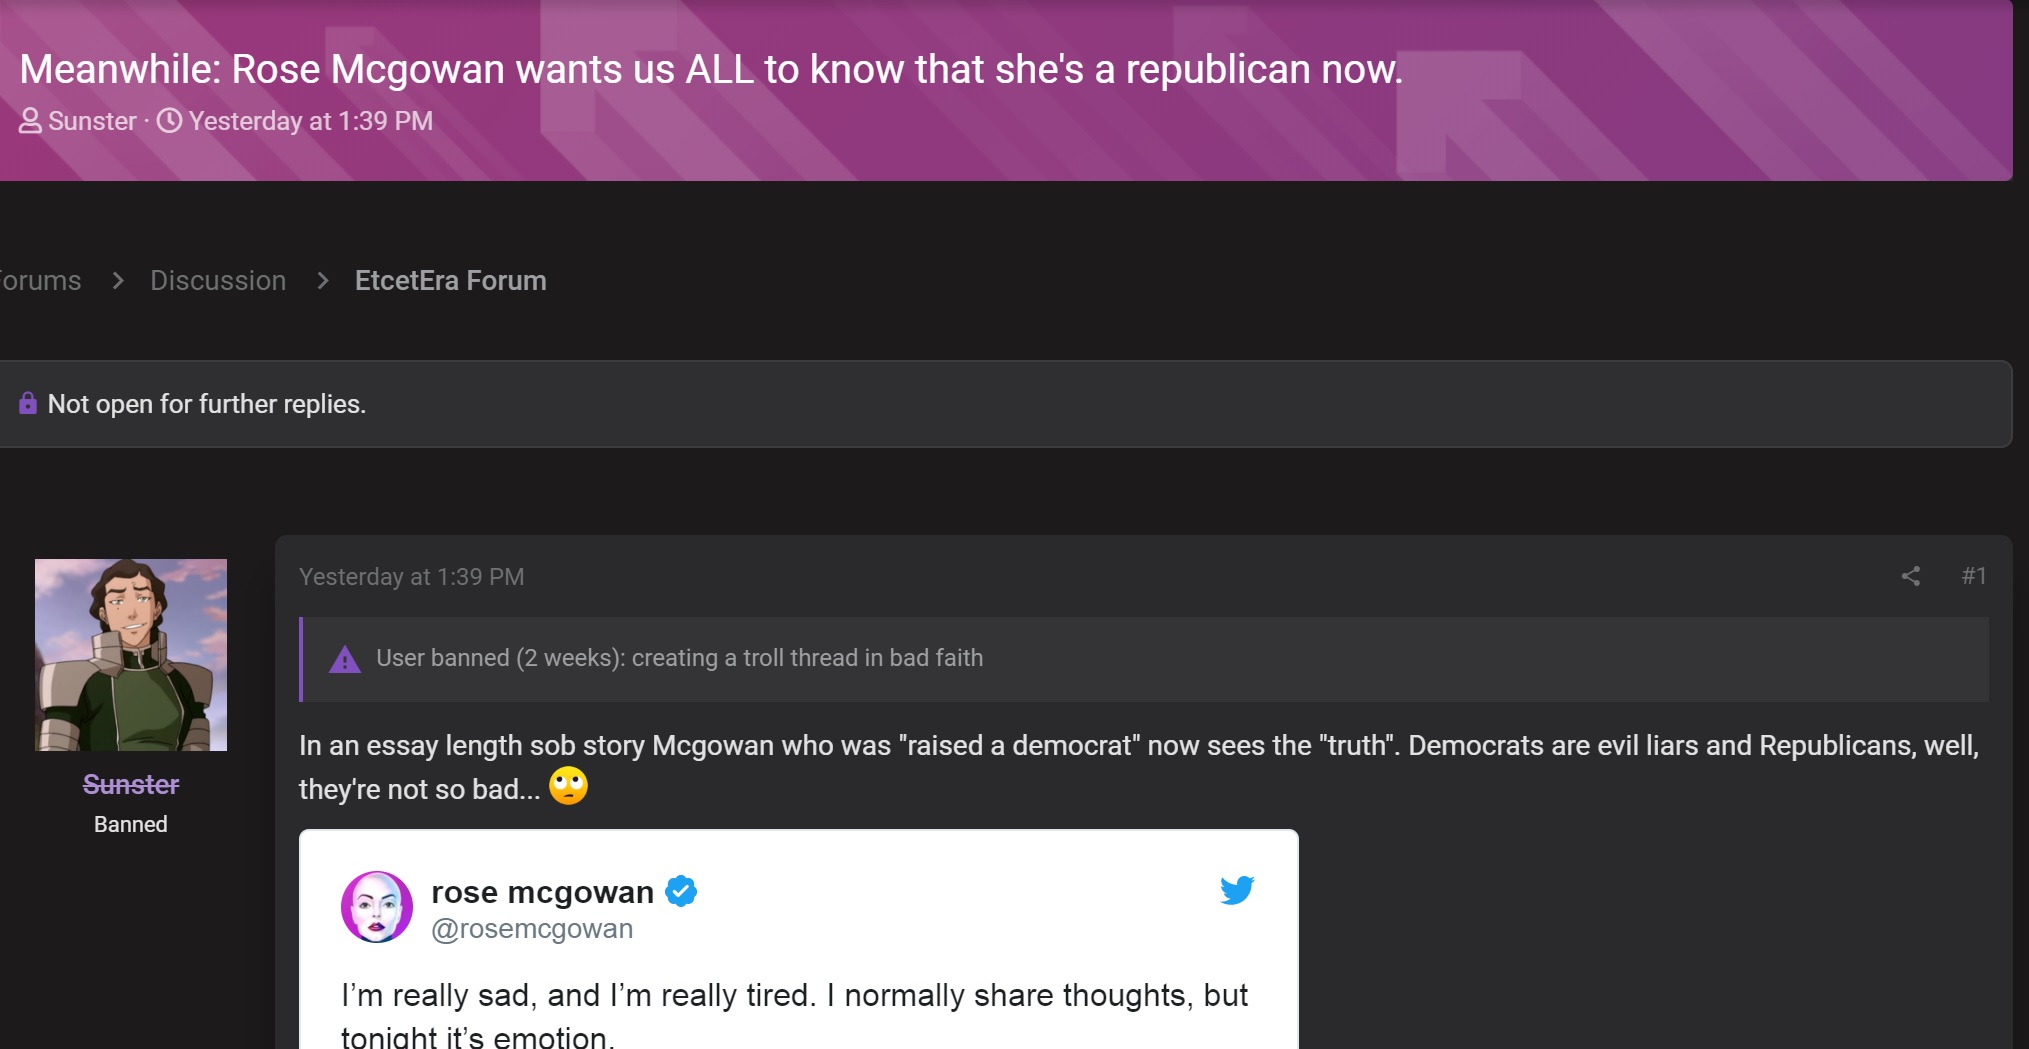2029x1049 pixels.
Task: Click the eye-roll emoji in the post
Action: (x=568, y=786)
